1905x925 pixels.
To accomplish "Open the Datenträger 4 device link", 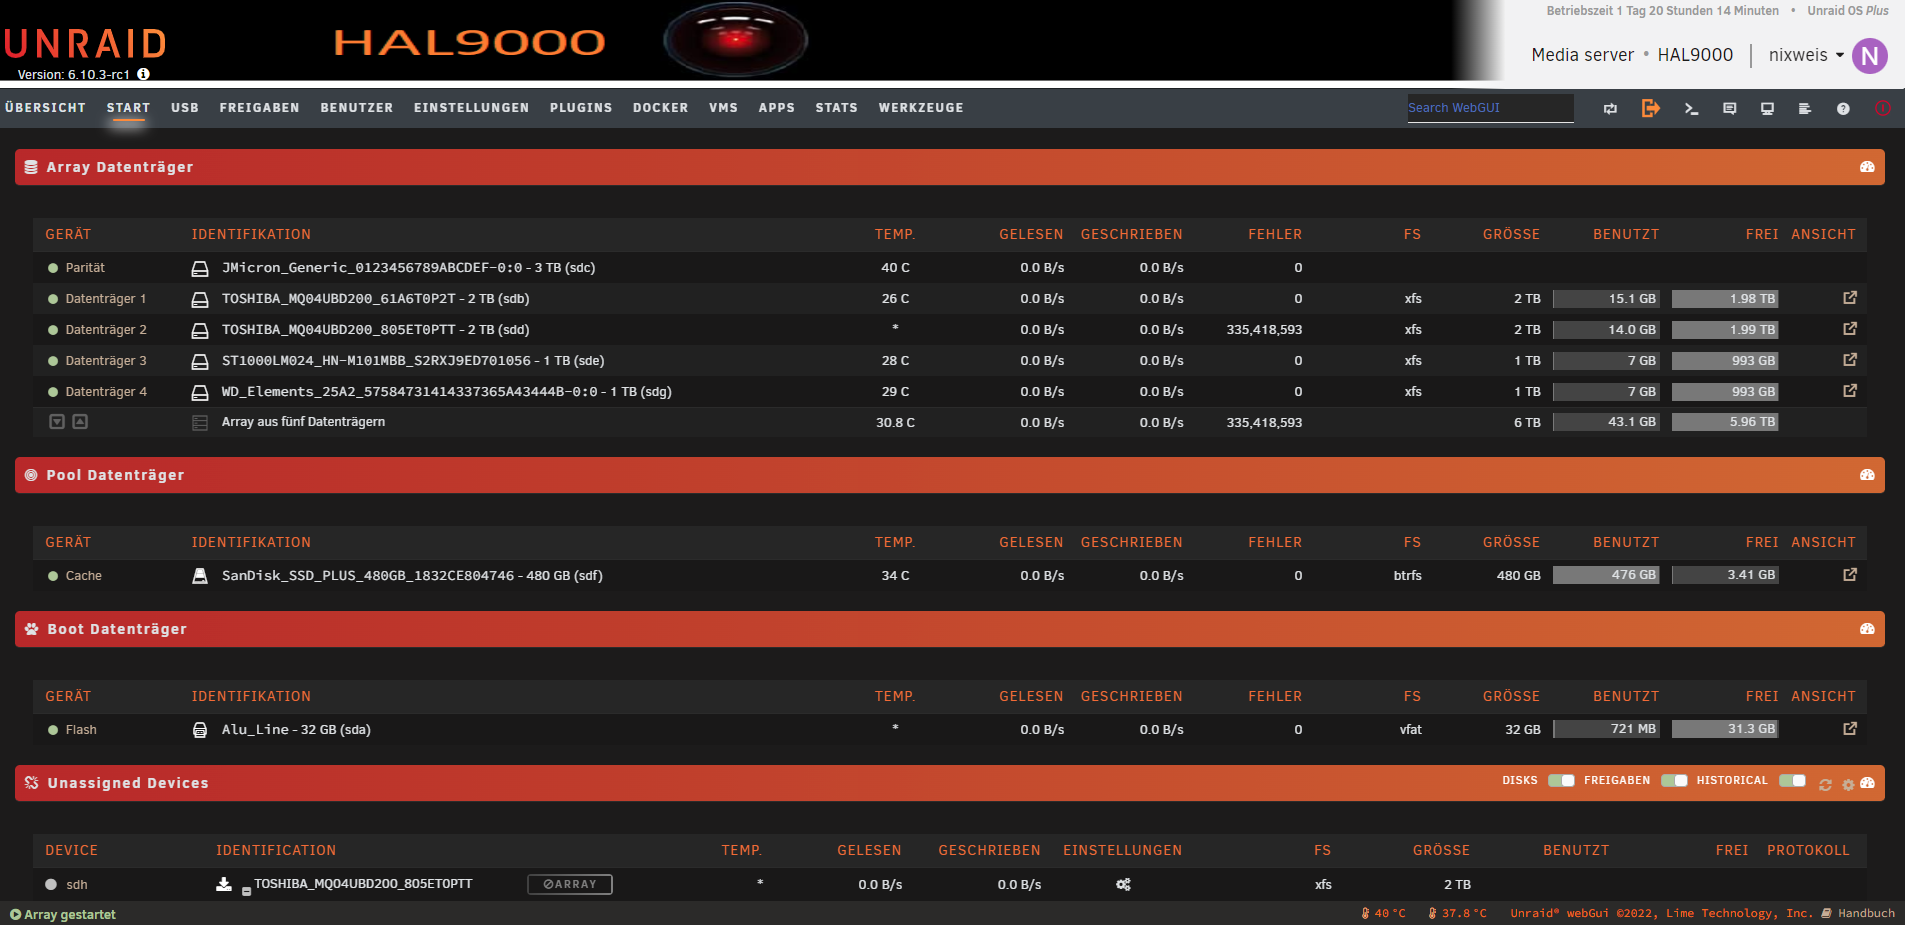I will 106,392.
